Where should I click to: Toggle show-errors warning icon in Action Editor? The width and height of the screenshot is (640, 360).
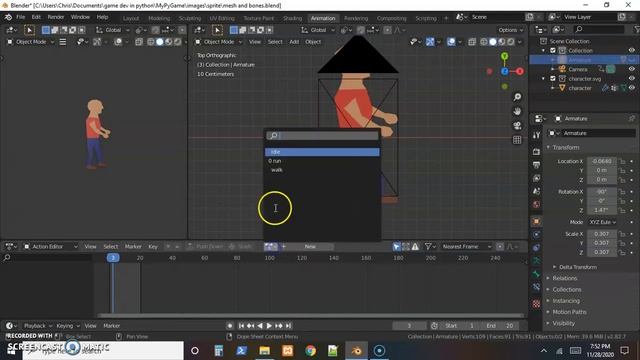415,247
